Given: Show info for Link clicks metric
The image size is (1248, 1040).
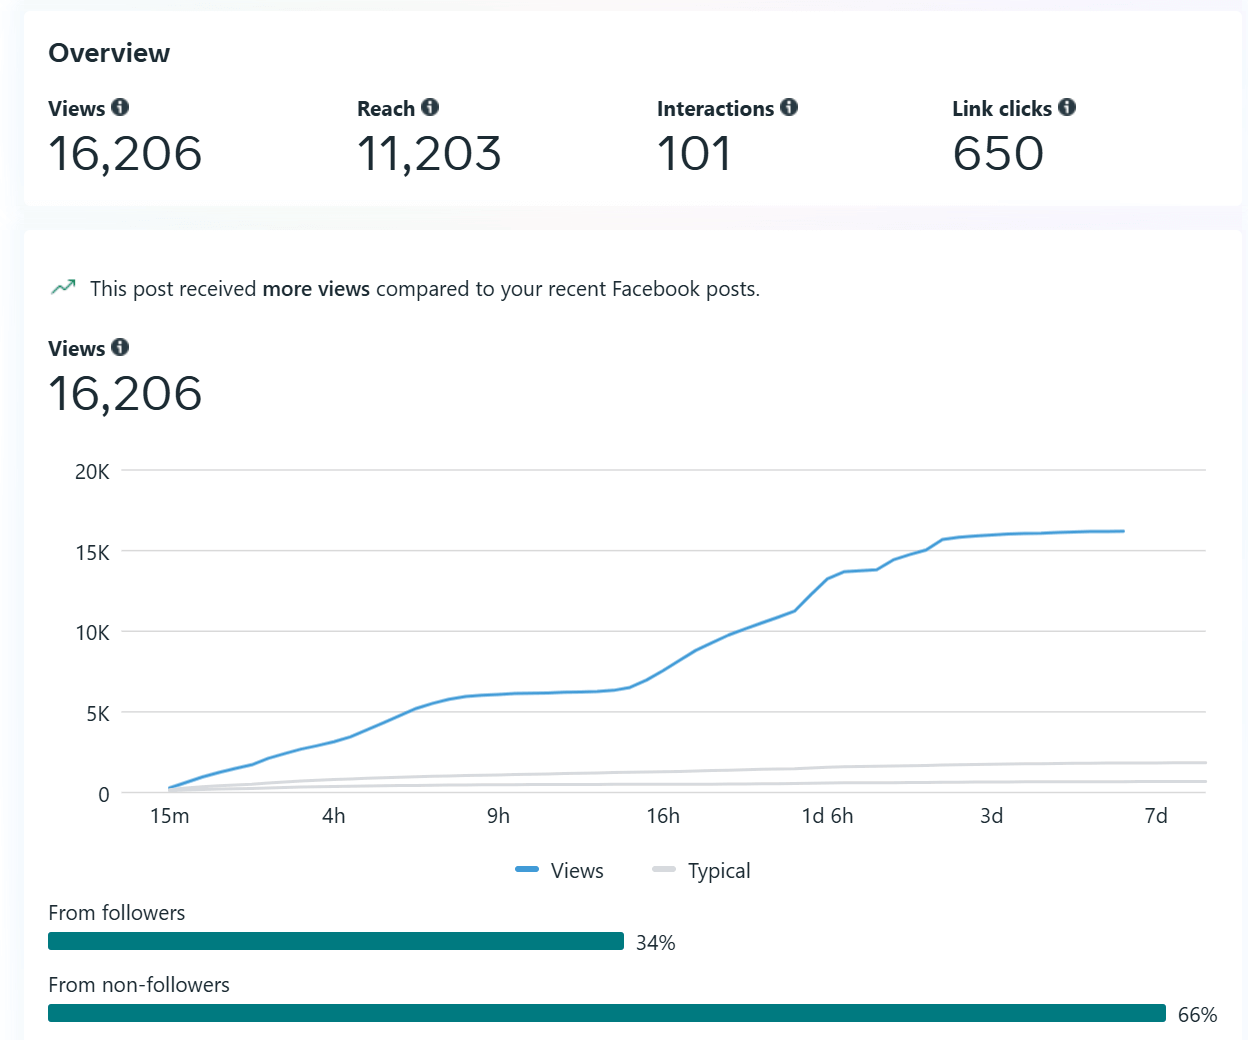Looking at the screenshot, I should tap(1067, 107).
